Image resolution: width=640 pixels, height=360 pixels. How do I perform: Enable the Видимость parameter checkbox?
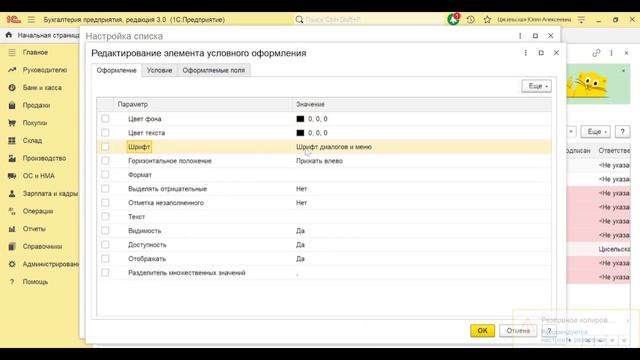(105, 231)
